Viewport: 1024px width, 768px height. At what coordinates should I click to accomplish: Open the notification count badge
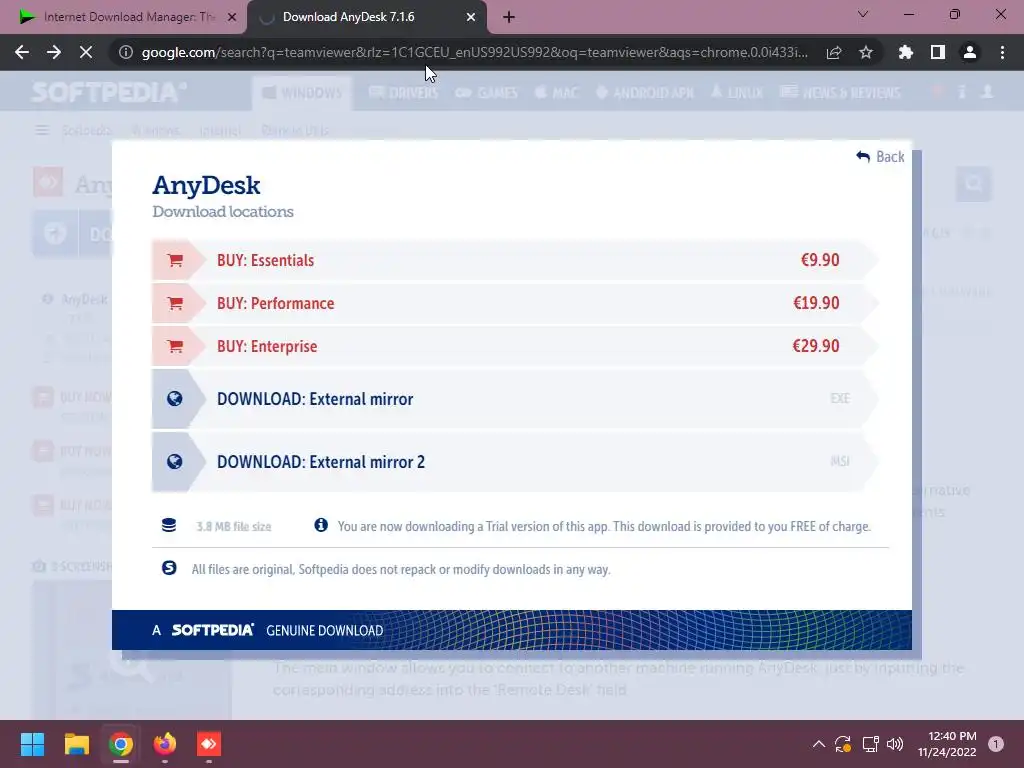[x=996, y=744]
